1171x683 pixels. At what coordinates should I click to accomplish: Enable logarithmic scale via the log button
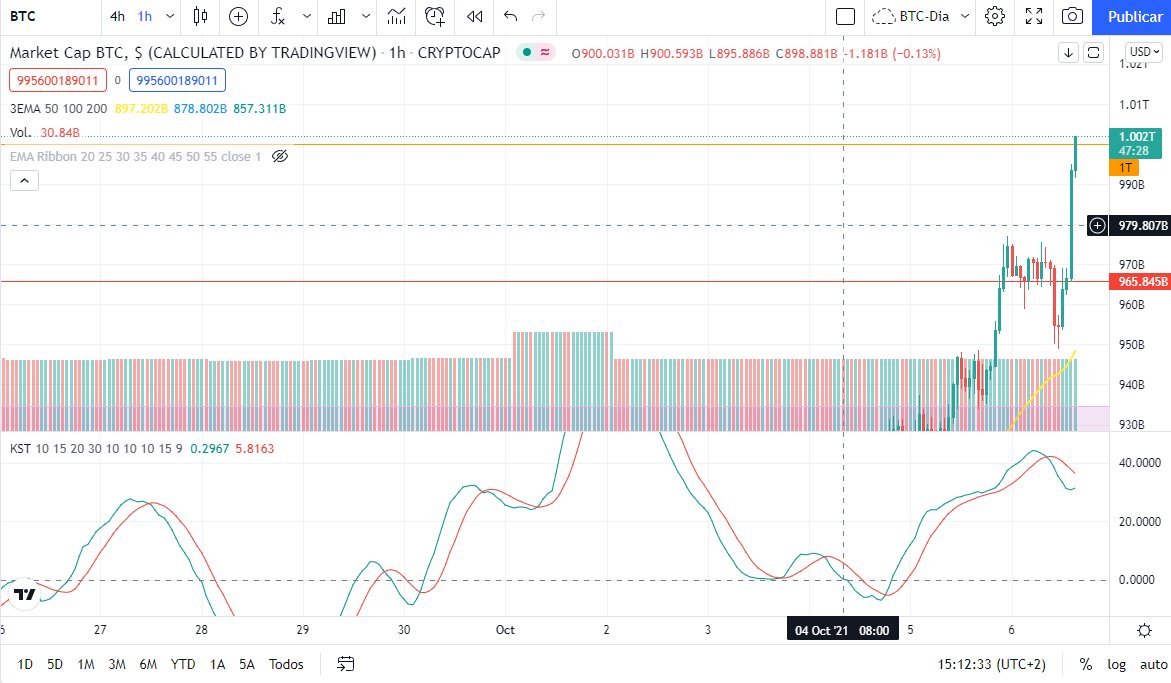click(x=1117, y=664)
